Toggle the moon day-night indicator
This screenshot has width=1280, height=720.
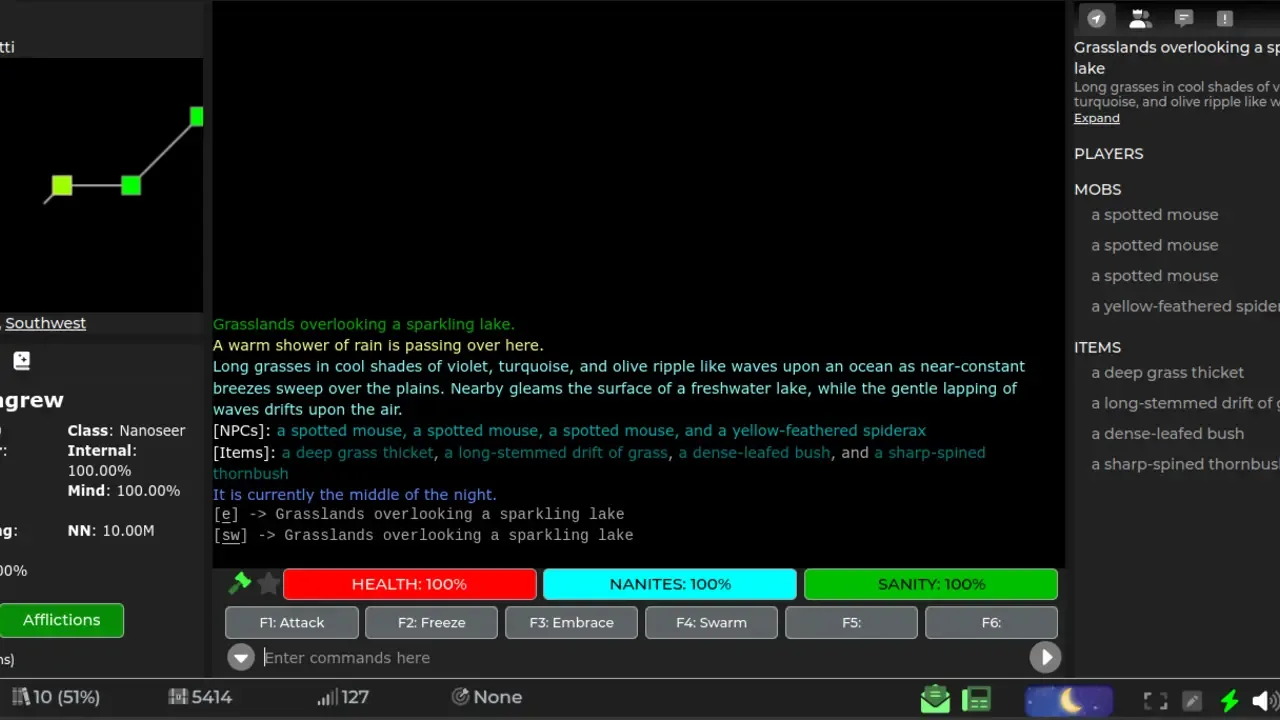tap(1068, 699)
